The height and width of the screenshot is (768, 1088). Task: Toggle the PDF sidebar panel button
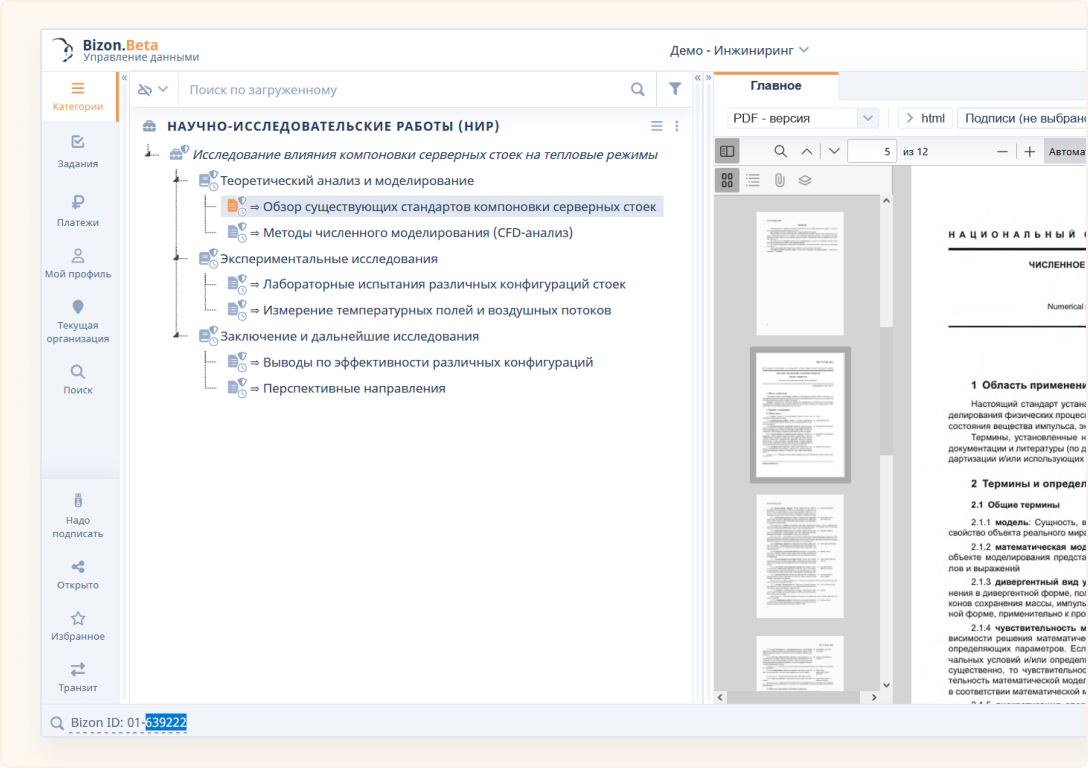727,152
